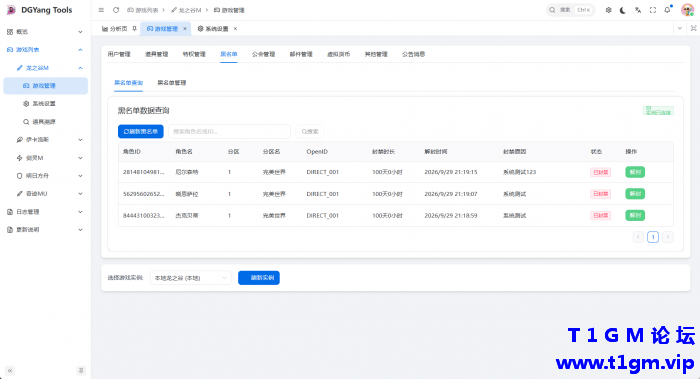700x379 pixels.
Task: Open notifications bell icon
Action: 668,10
